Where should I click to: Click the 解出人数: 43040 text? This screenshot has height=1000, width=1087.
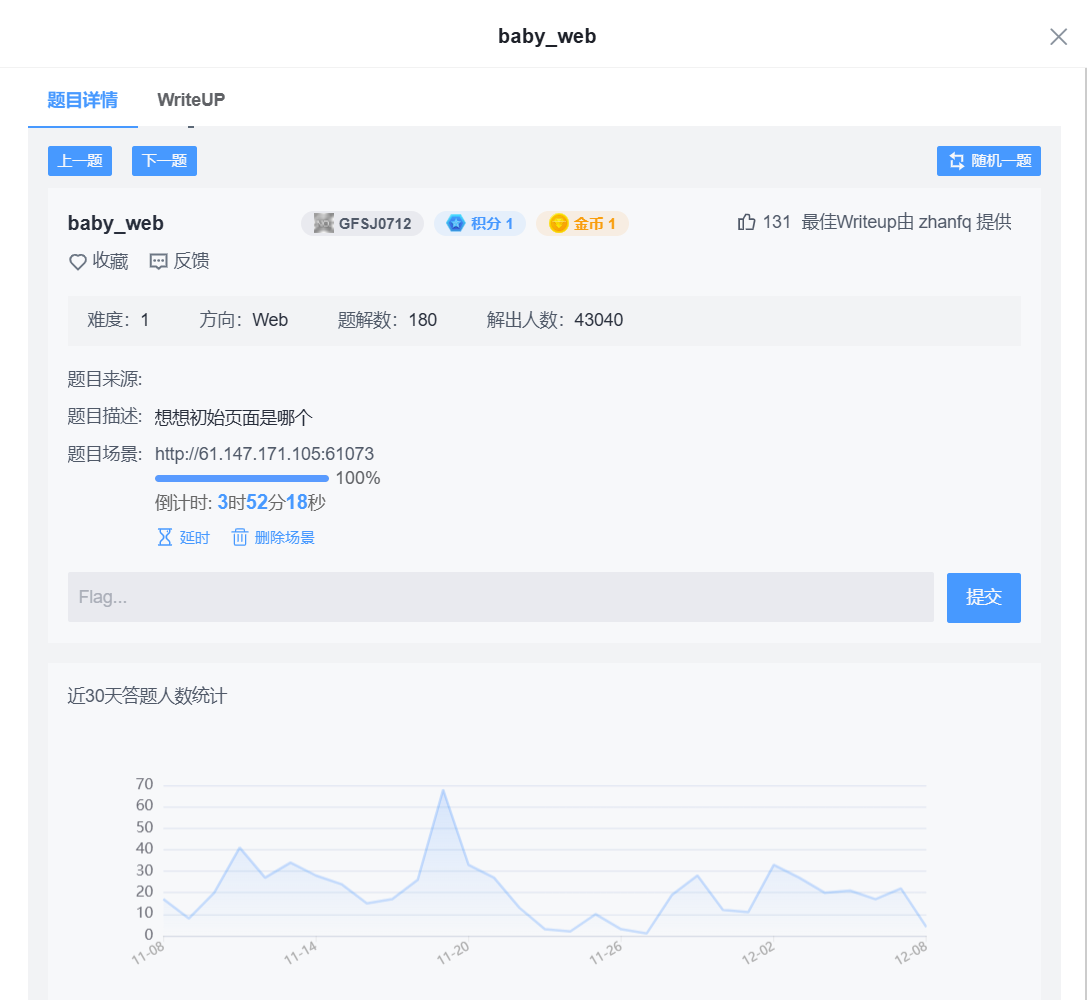(x=555, y=320)
